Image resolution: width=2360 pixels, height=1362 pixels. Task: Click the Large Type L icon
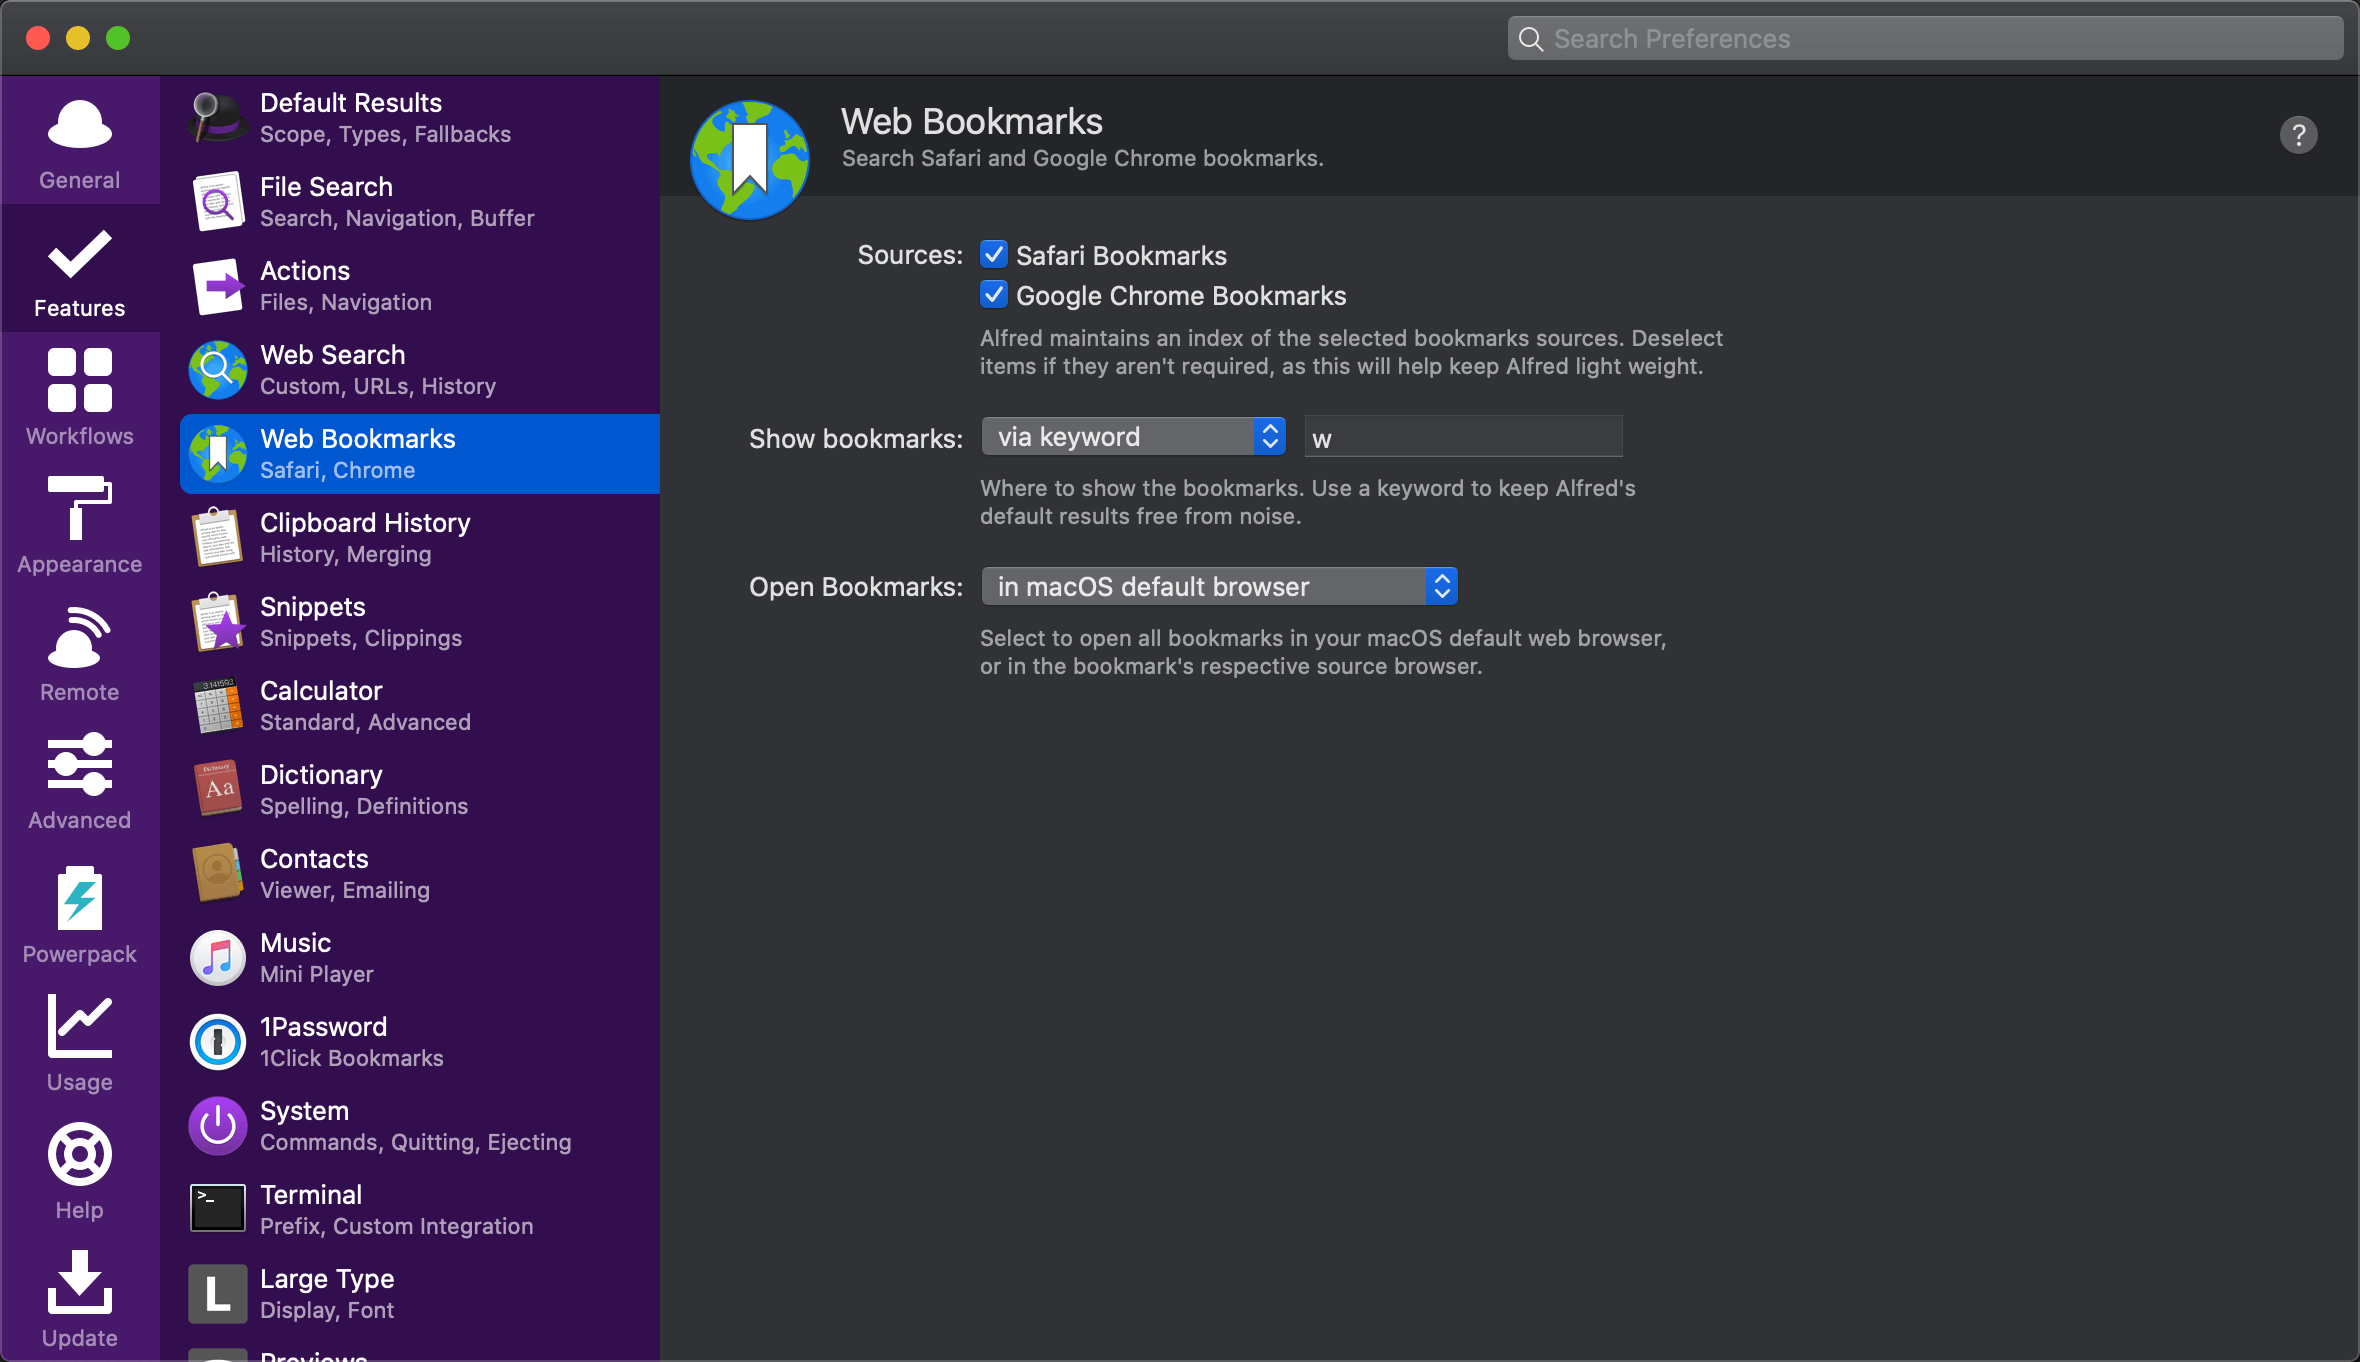pyautogui.click(x=217, y=1294)
